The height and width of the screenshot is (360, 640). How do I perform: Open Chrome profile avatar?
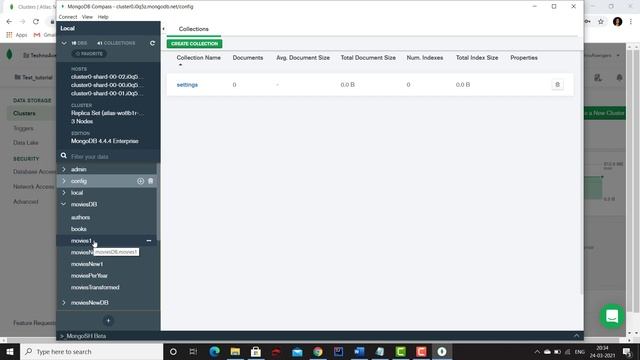(x=618, y=22)
